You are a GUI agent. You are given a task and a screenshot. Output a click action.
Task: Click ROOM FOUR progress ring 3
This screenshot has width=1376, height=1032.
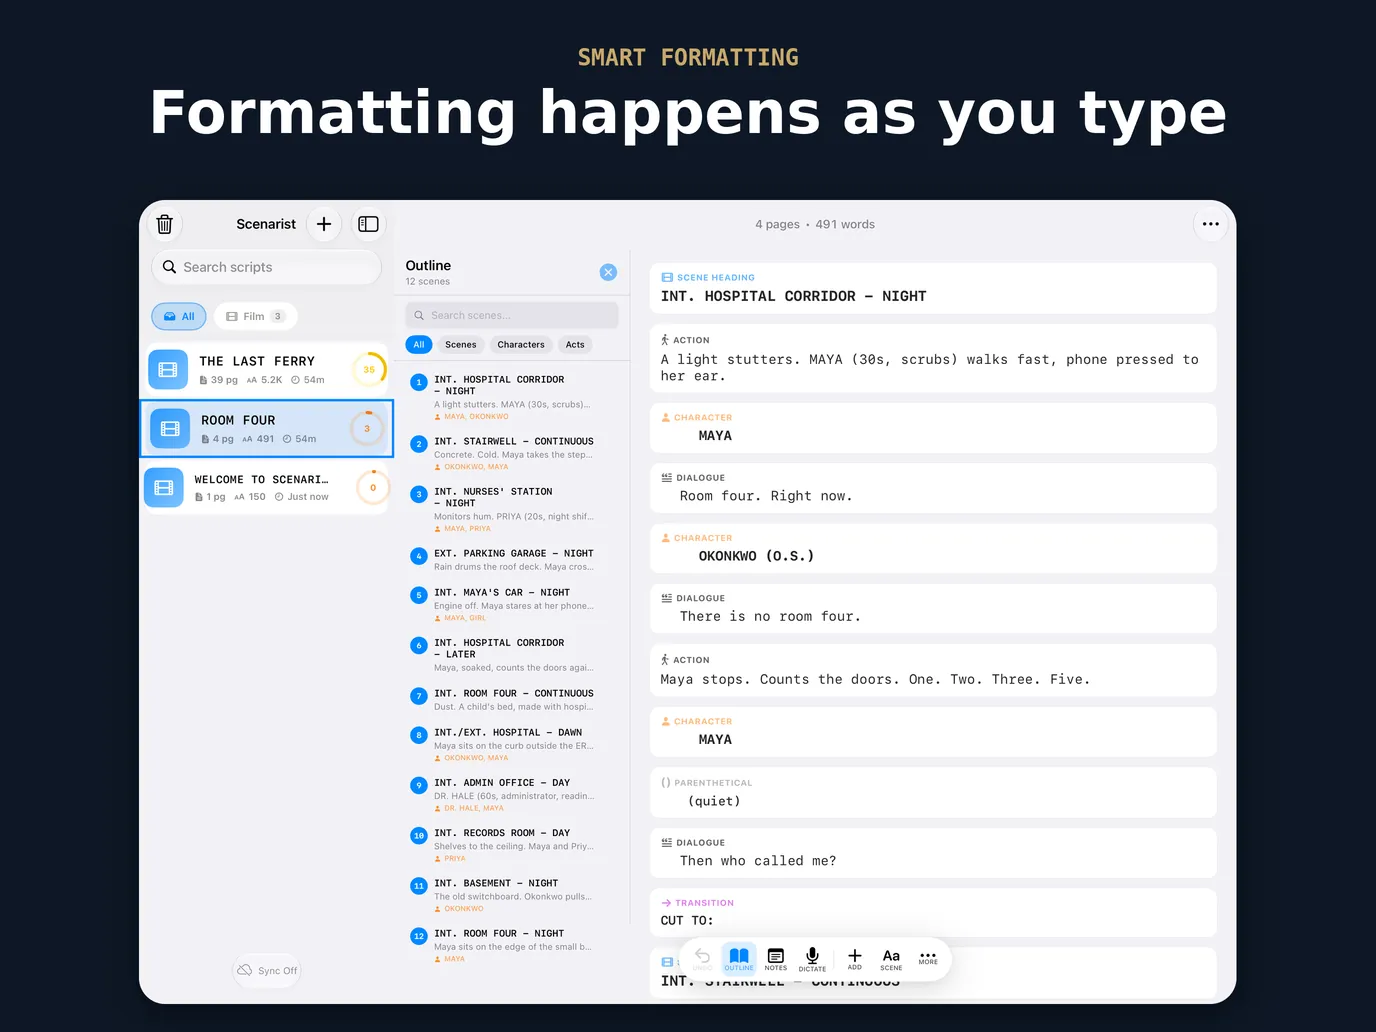point(367,429)
